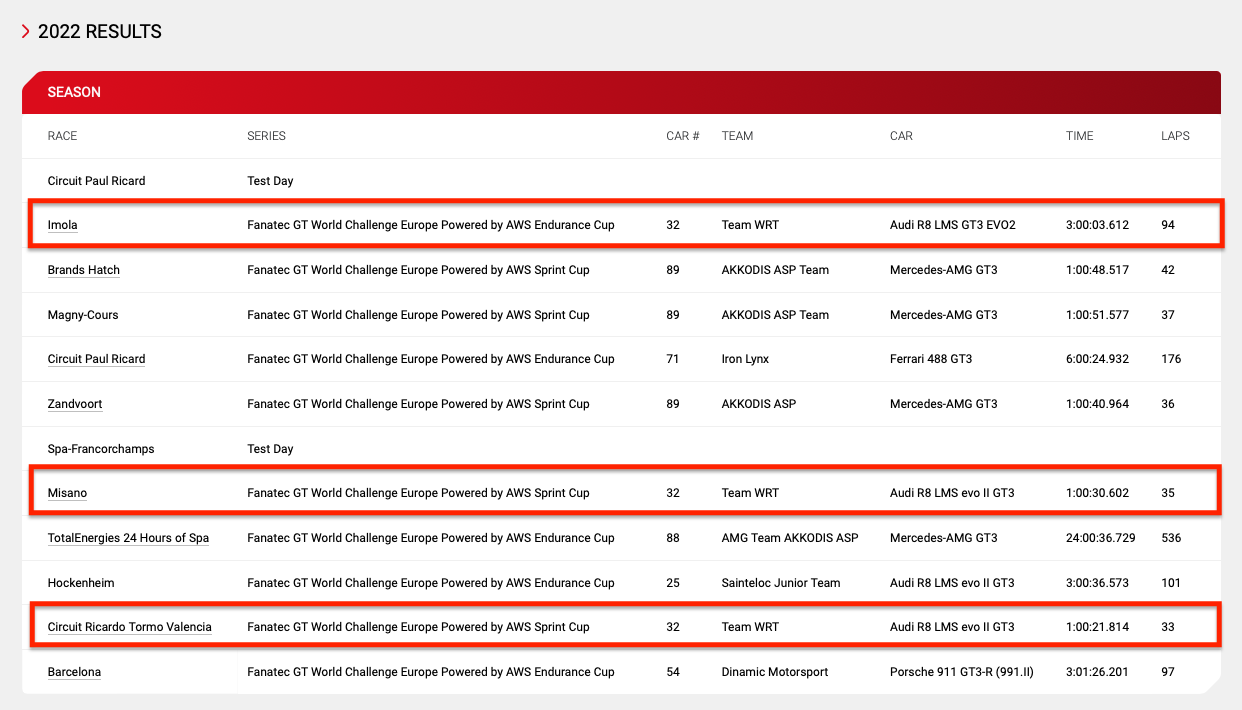Click the 176 laps value
1242x710 pixels.
pyautogui.click(x=1171, y=359)
